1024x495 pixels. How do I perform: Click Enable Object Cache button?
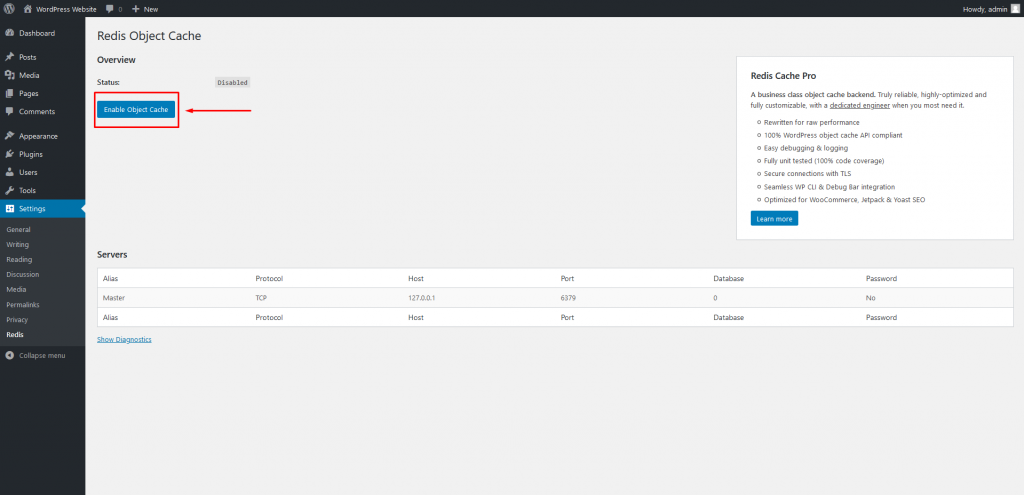[x=136, y=110]
